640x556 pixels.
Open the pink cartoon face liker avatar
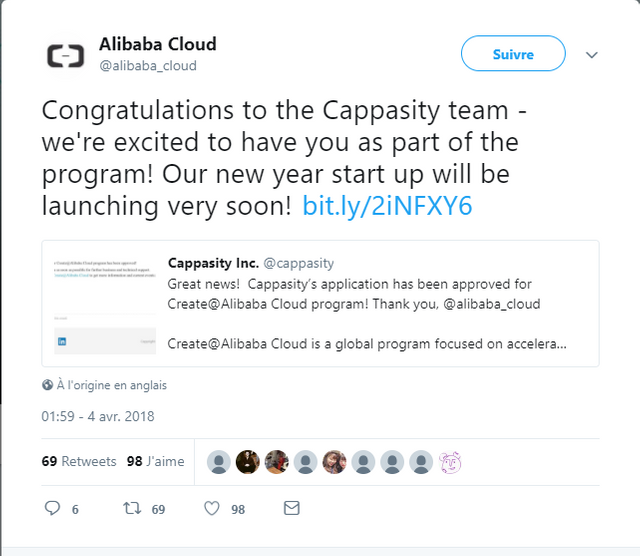click(450, 462)
